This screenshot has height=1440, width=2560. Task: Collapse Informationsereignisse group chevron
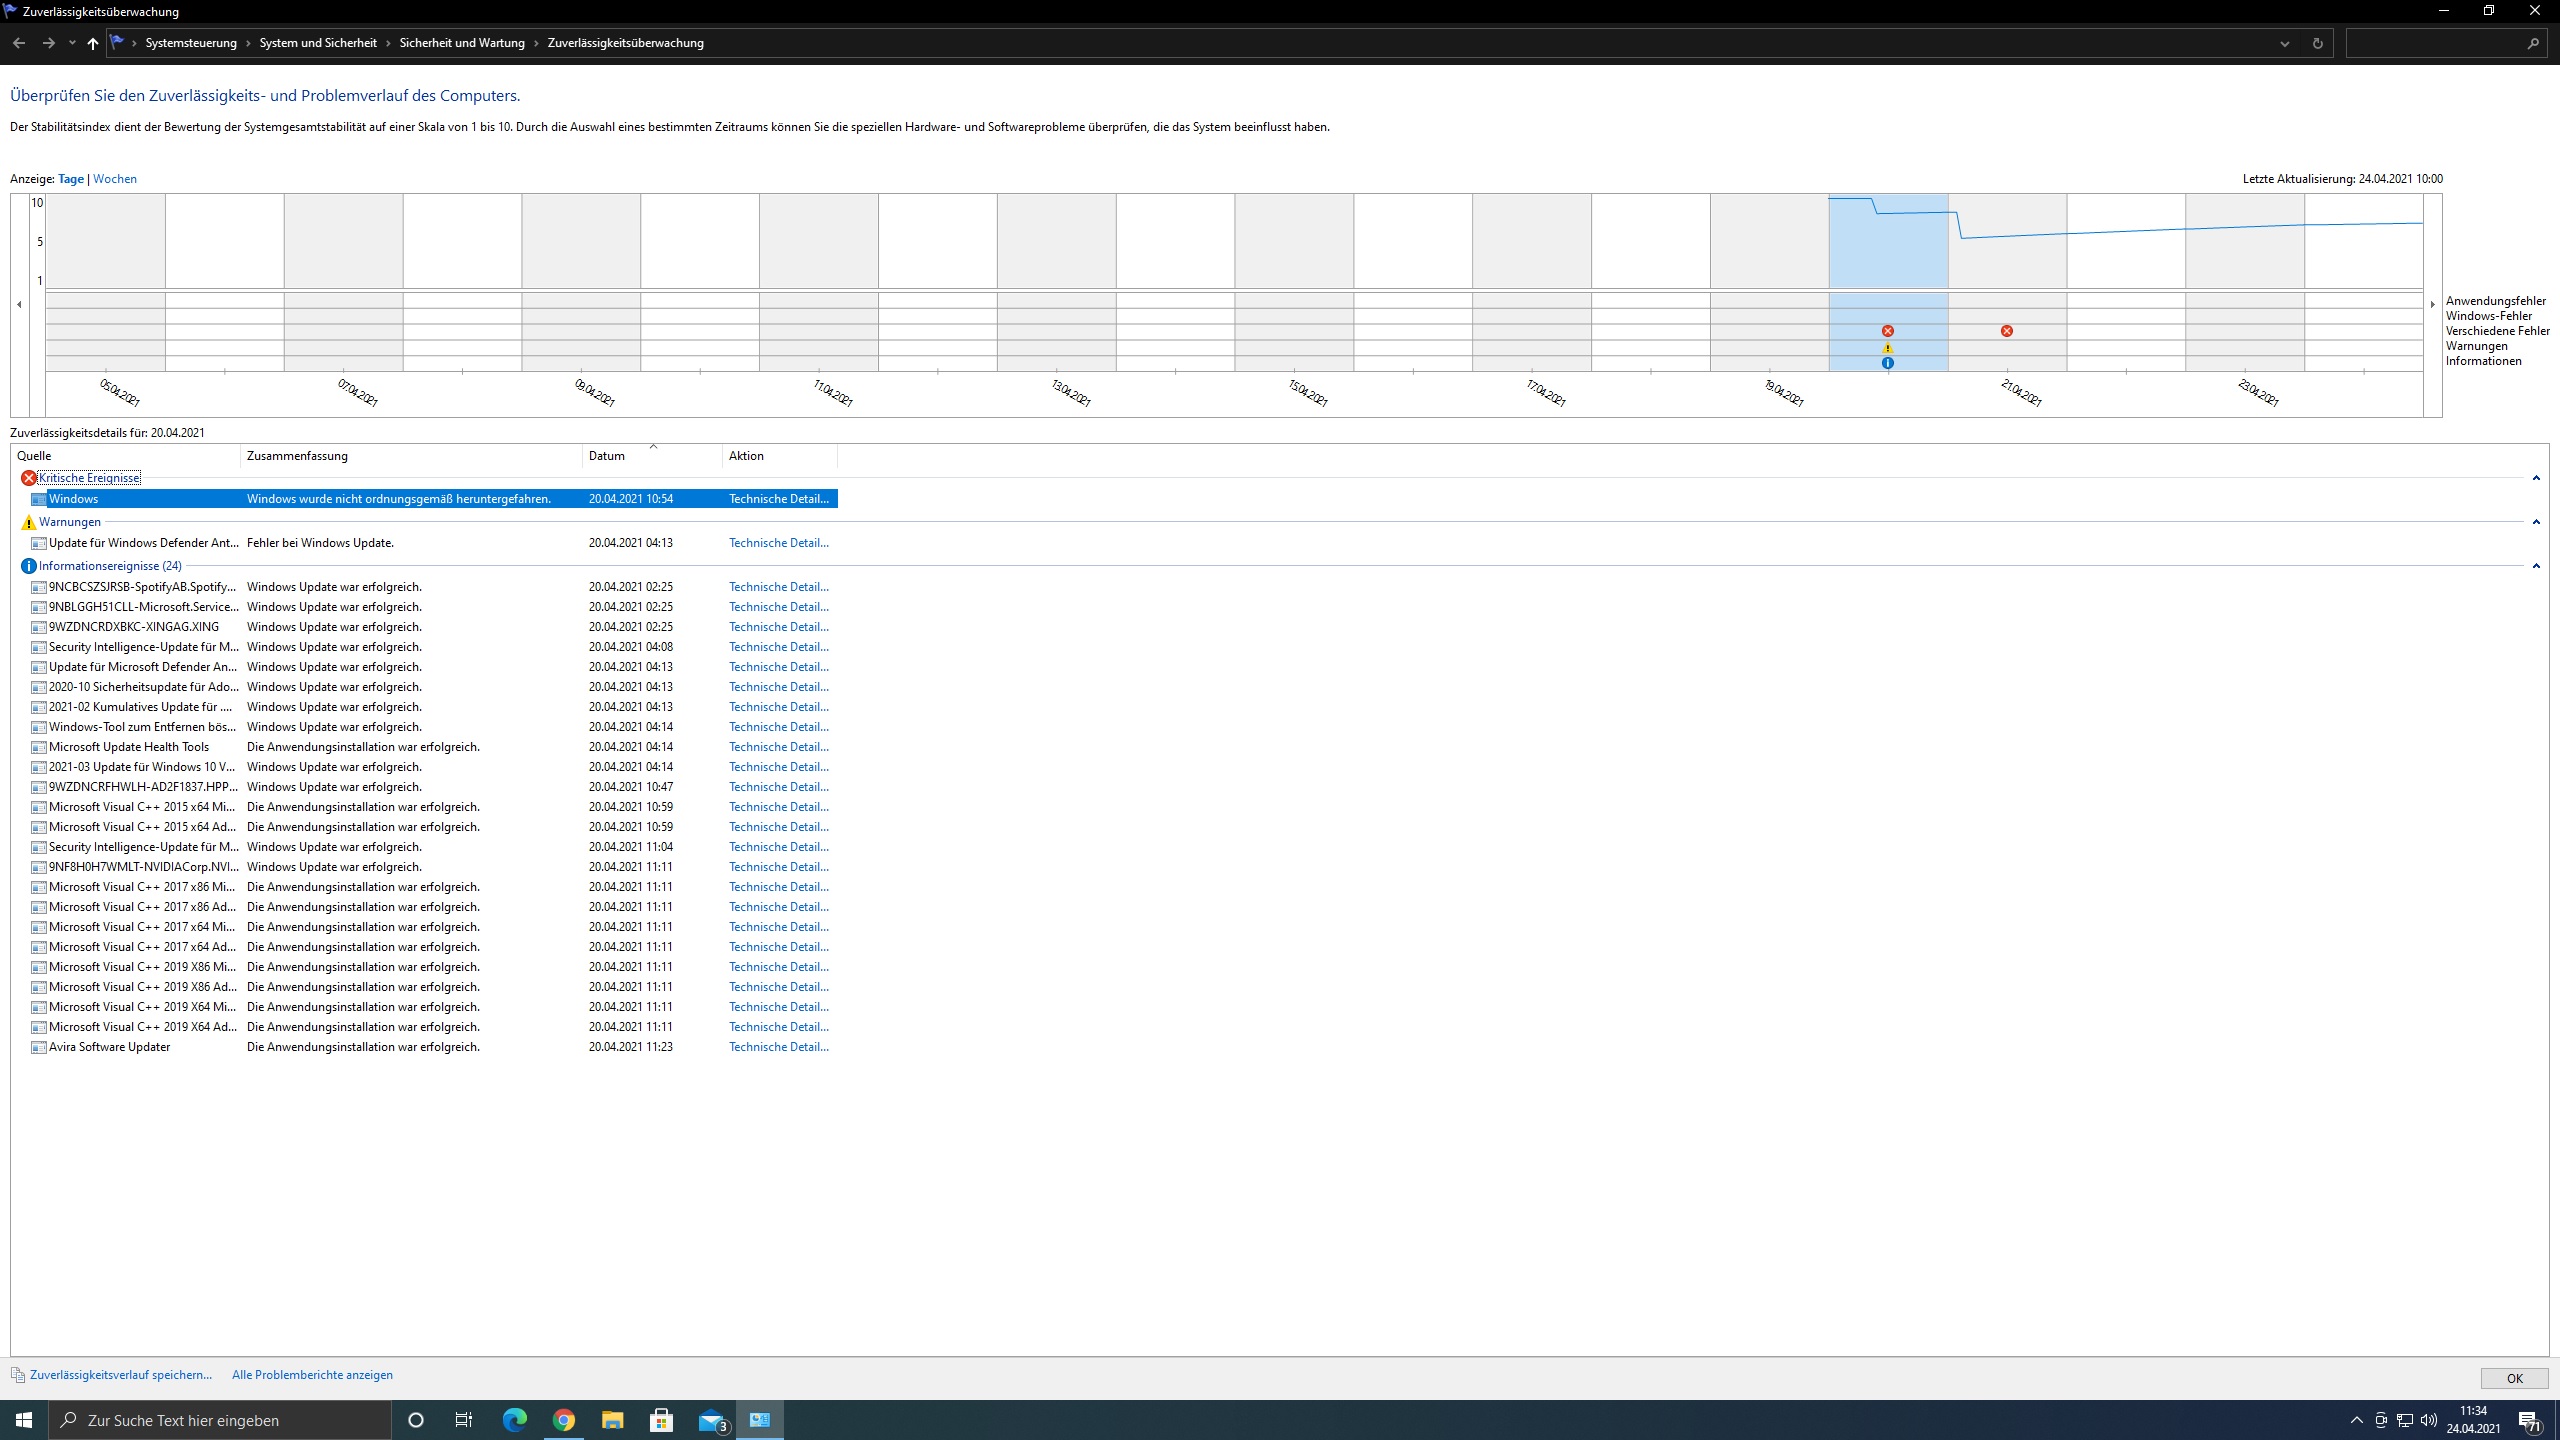coord(2536,566)
